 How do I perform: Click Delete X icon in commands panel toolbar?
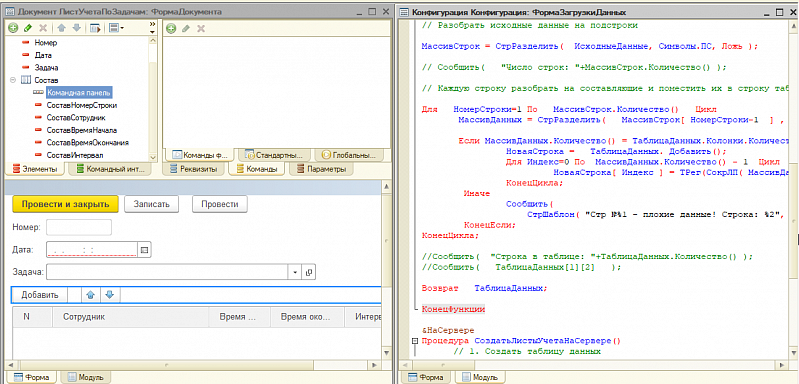tap(201, 29)
